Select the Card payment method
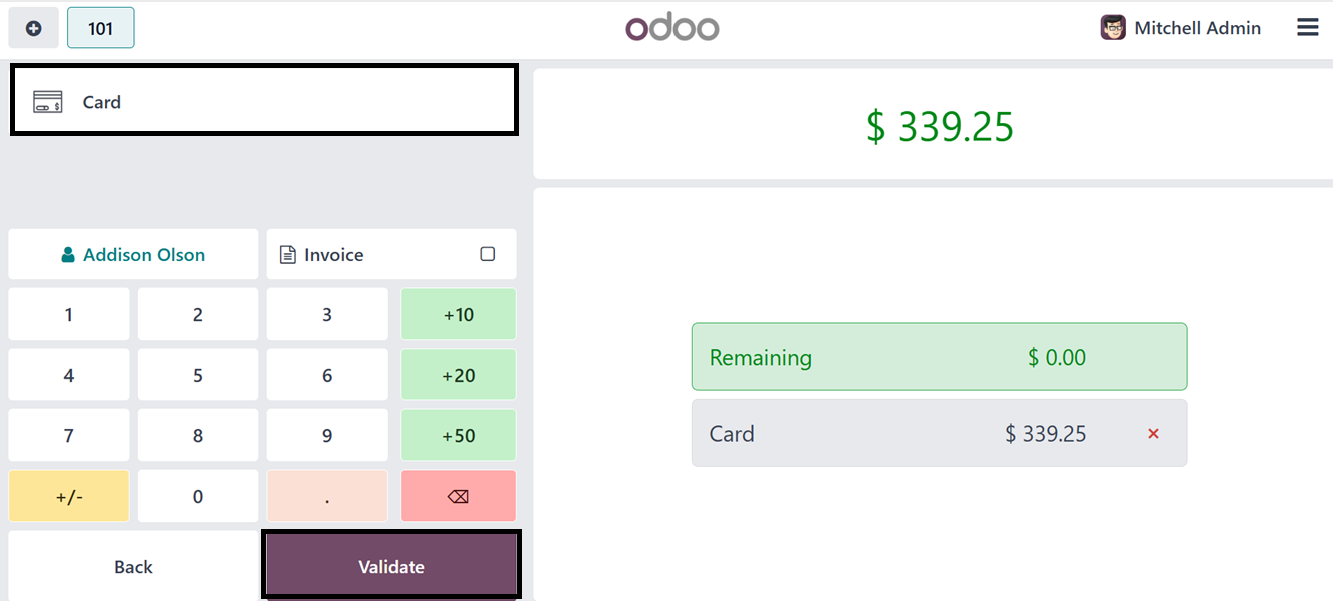Screen dimensions: 1333x601 (264, 101)
